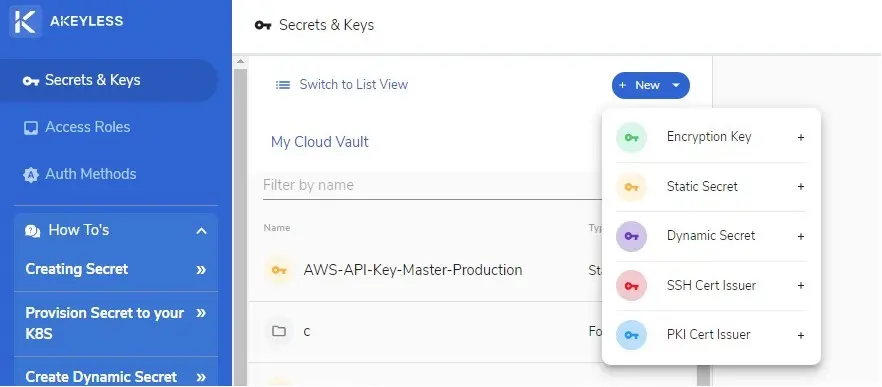Switch to List View

(353, 85)
